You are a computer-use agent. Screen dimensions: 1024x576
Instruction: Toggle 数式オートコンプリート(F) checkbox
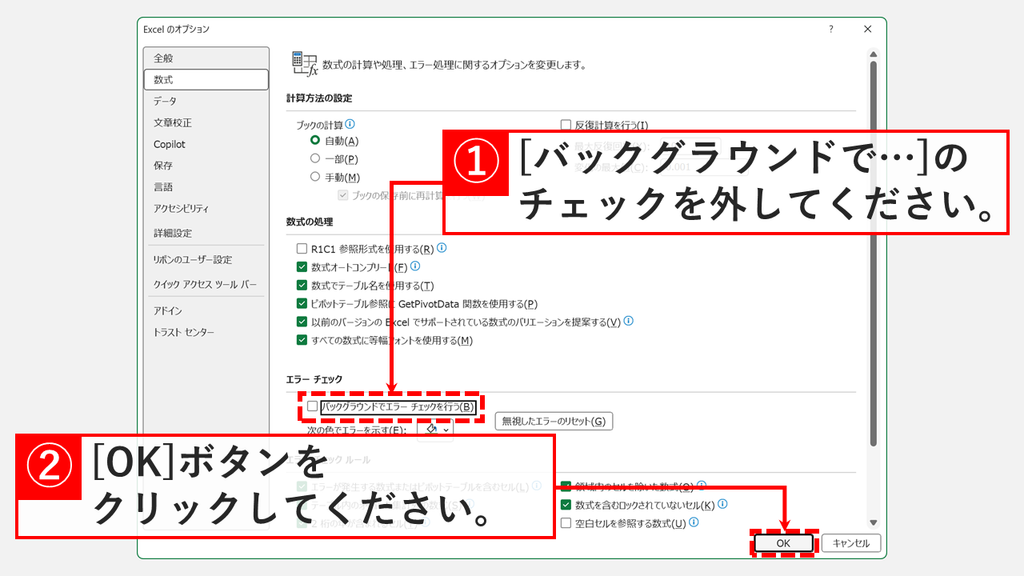tap(302, 267)
